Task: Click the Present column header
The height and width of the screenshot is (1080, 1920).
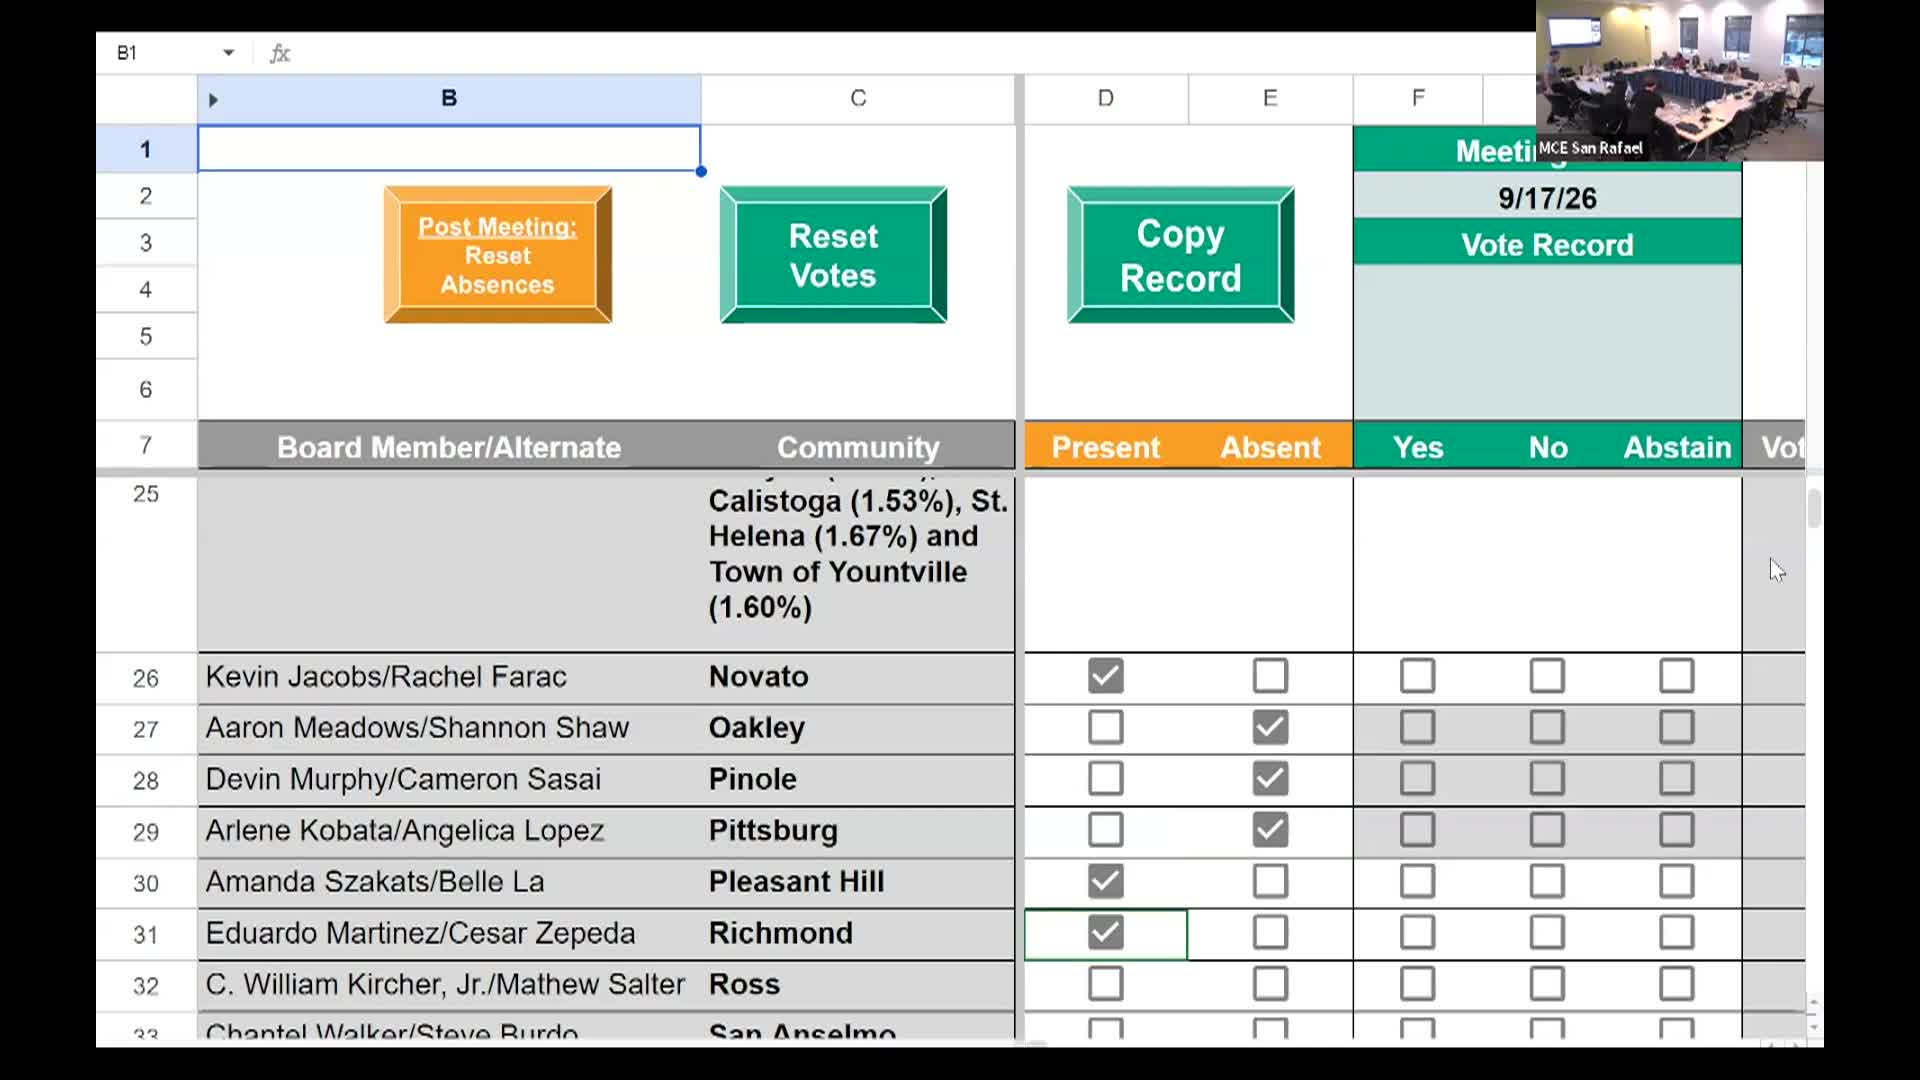Action: point(1106,447)
